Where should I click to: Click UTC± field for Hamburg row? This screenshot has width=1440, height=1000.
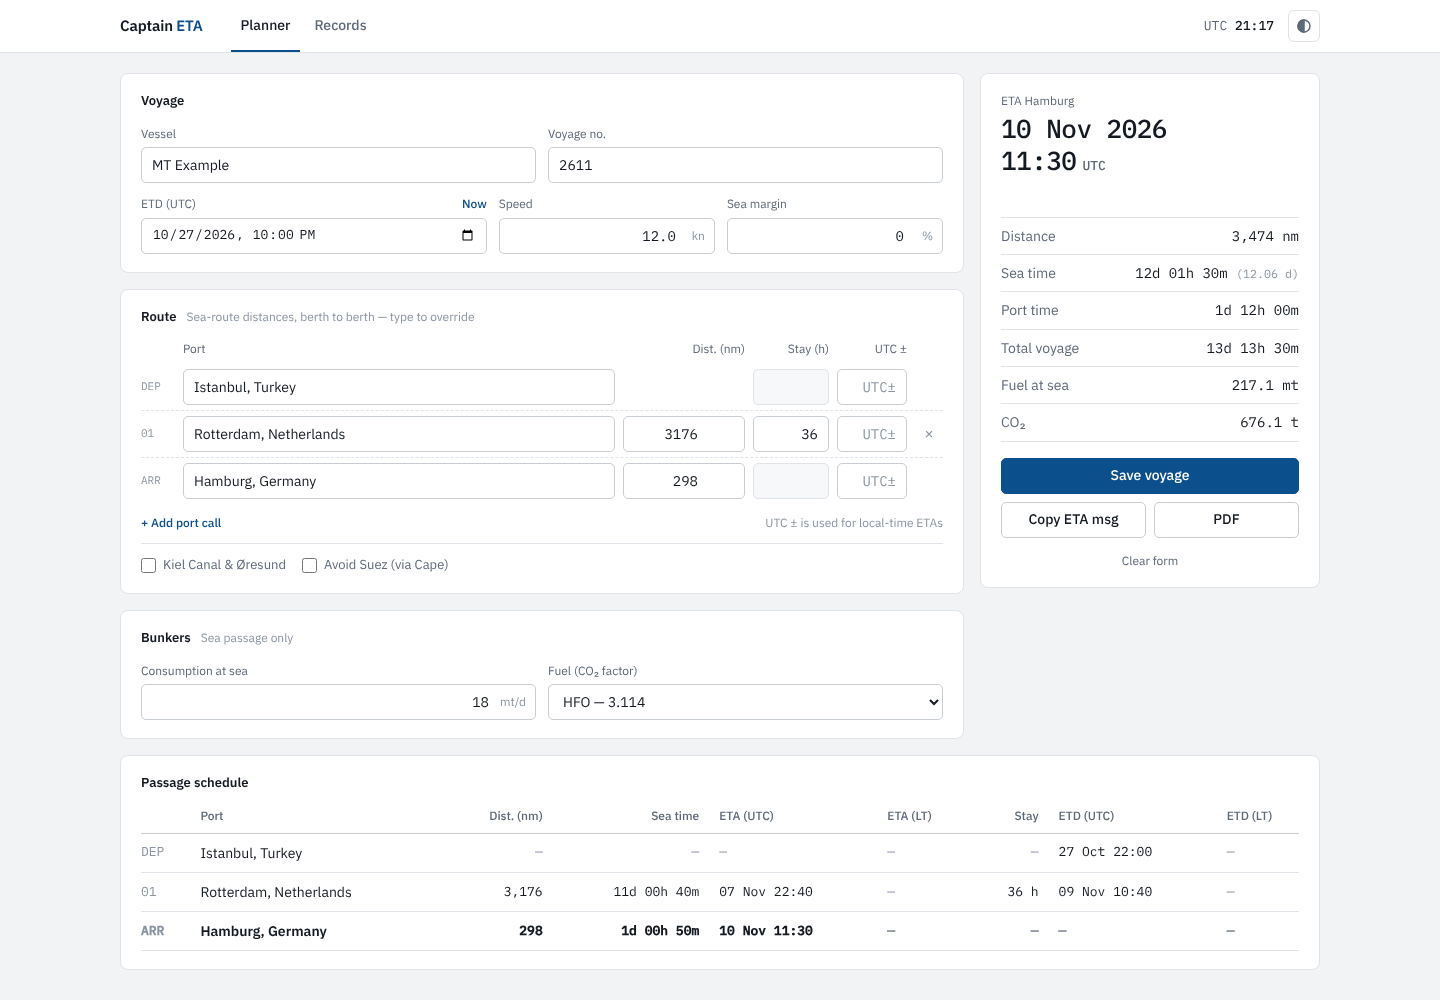(872, 481)
